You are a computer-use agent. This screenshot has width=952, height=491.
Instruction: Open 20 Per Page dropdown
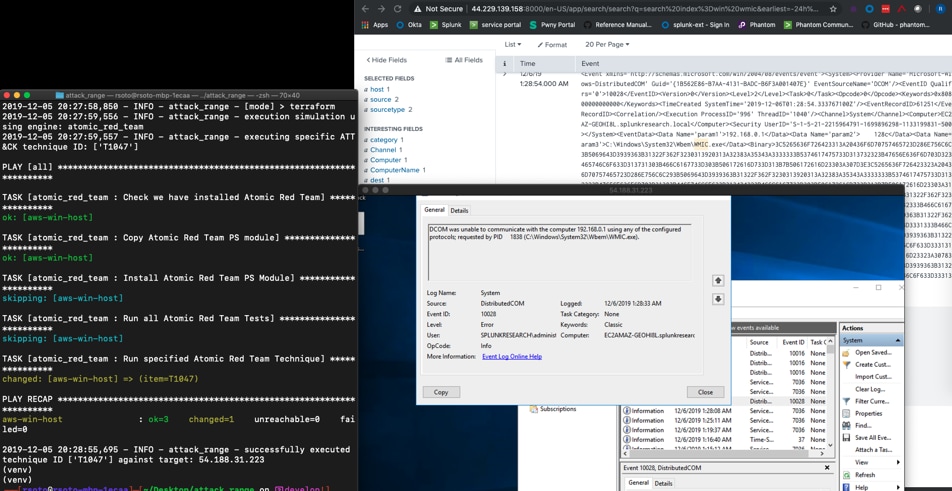pos(607,44)
